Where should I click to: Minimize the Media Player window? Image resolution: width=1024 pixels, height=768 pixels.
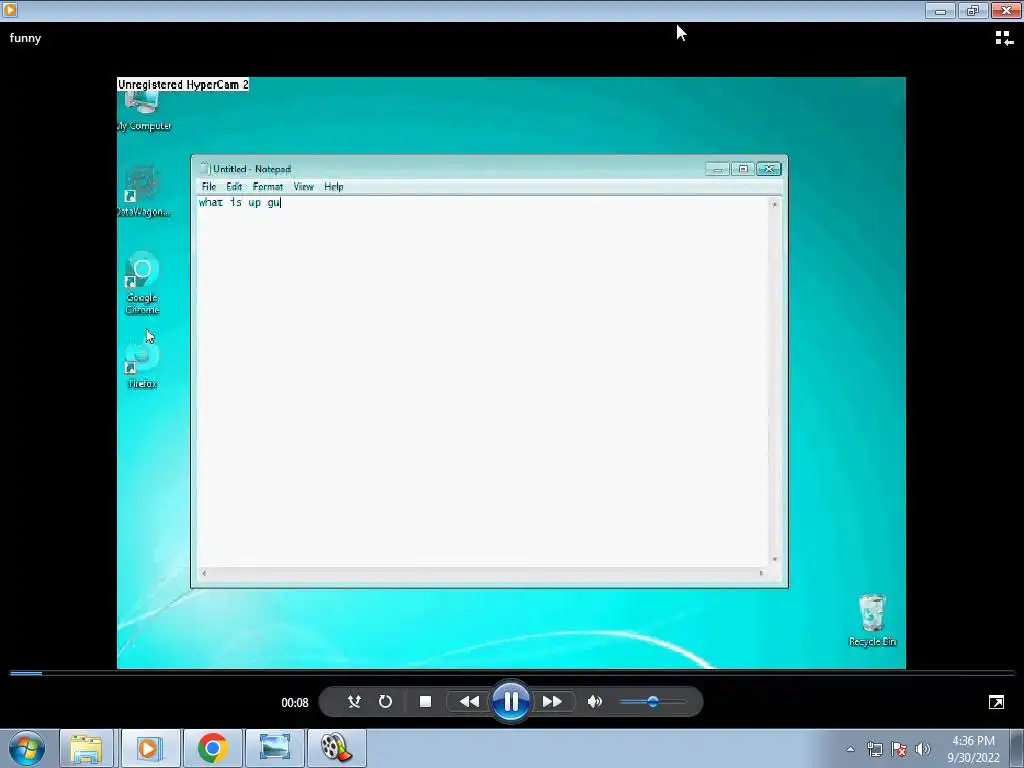coord(940,10)
